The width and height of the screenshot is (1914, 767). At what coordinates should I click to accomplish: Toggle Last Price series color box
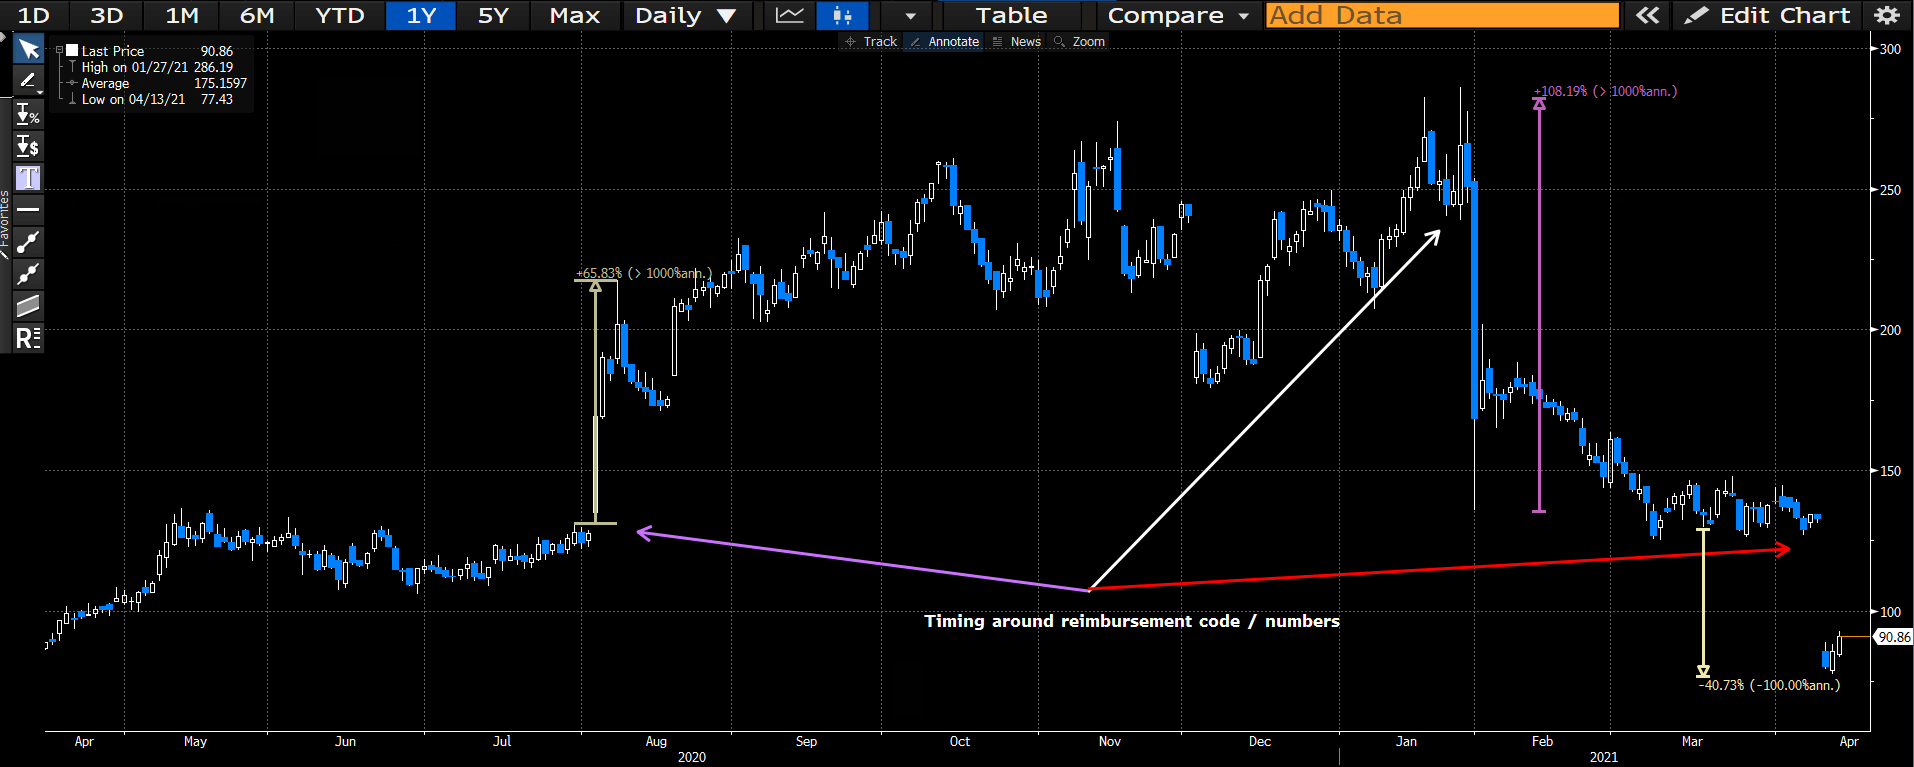(x=72, y=50)
